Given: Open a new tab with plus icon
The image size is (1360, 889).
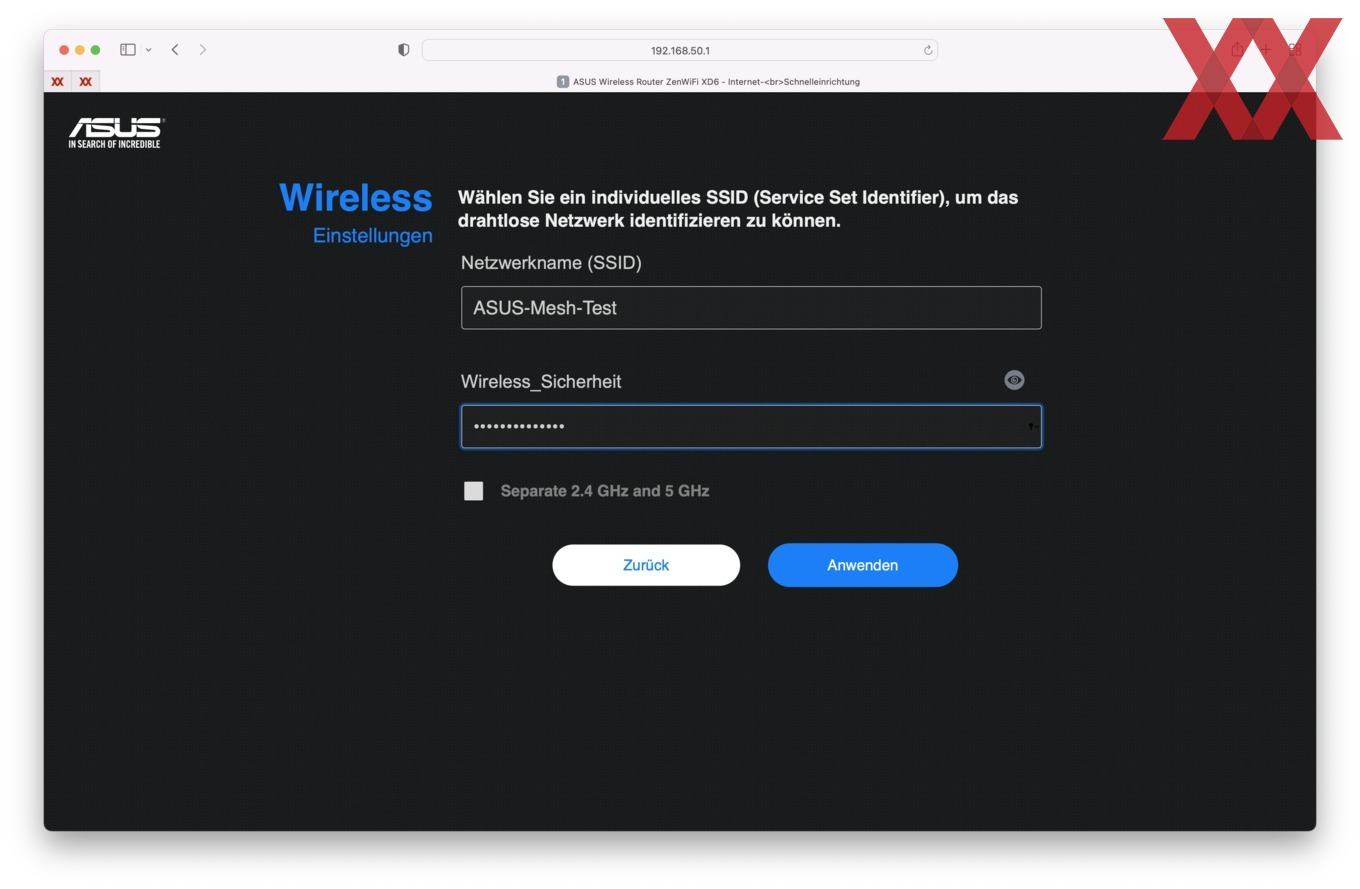Looking at the screenshot, I should (x=1266, y=50).
